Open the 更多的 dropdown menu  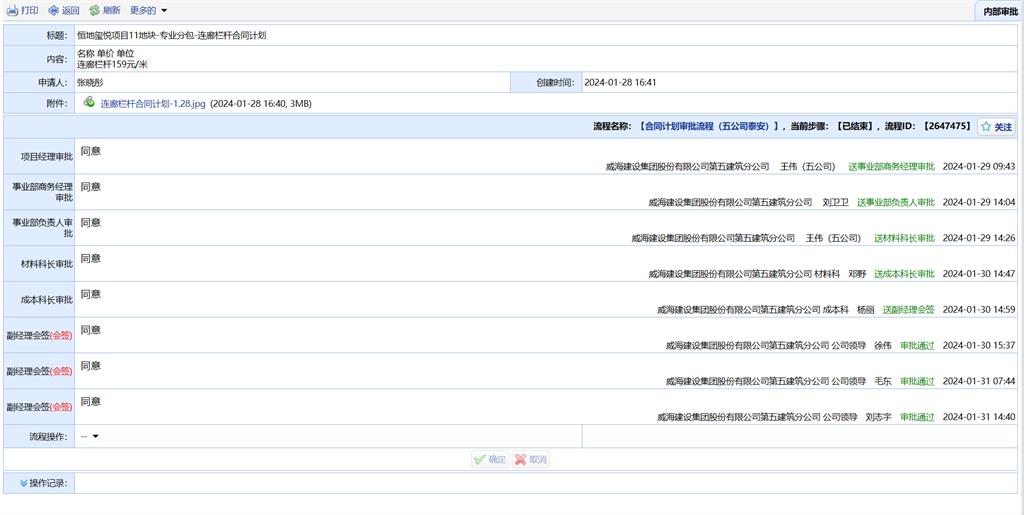coord(149,10)
